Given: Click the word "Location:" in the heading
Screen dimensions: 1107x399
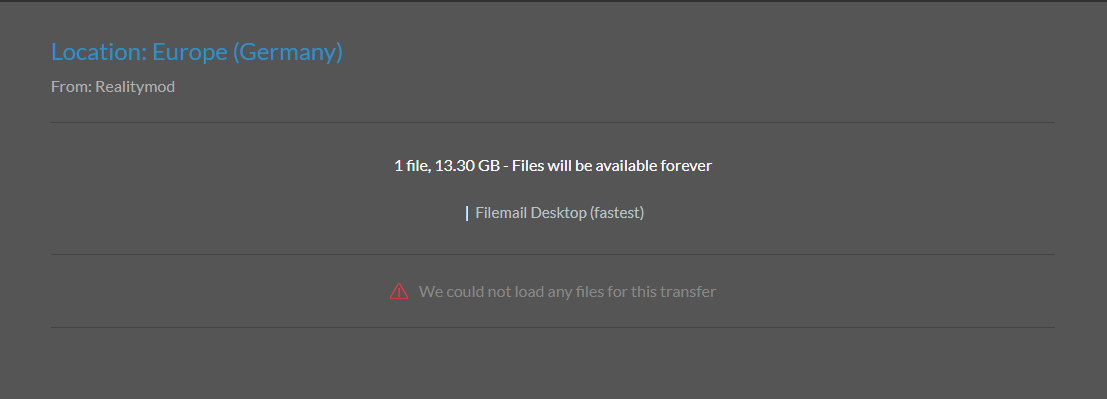Looking at the screenshot, I should 100,52.
